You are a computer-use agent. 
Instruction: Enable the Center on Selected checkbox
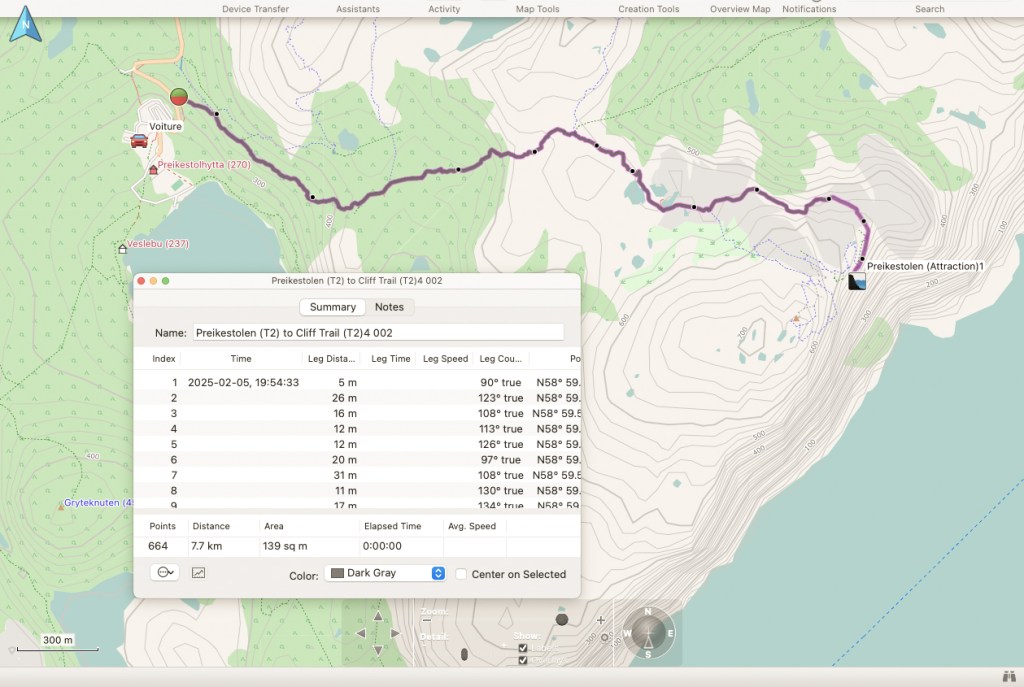tap(462, 574)
